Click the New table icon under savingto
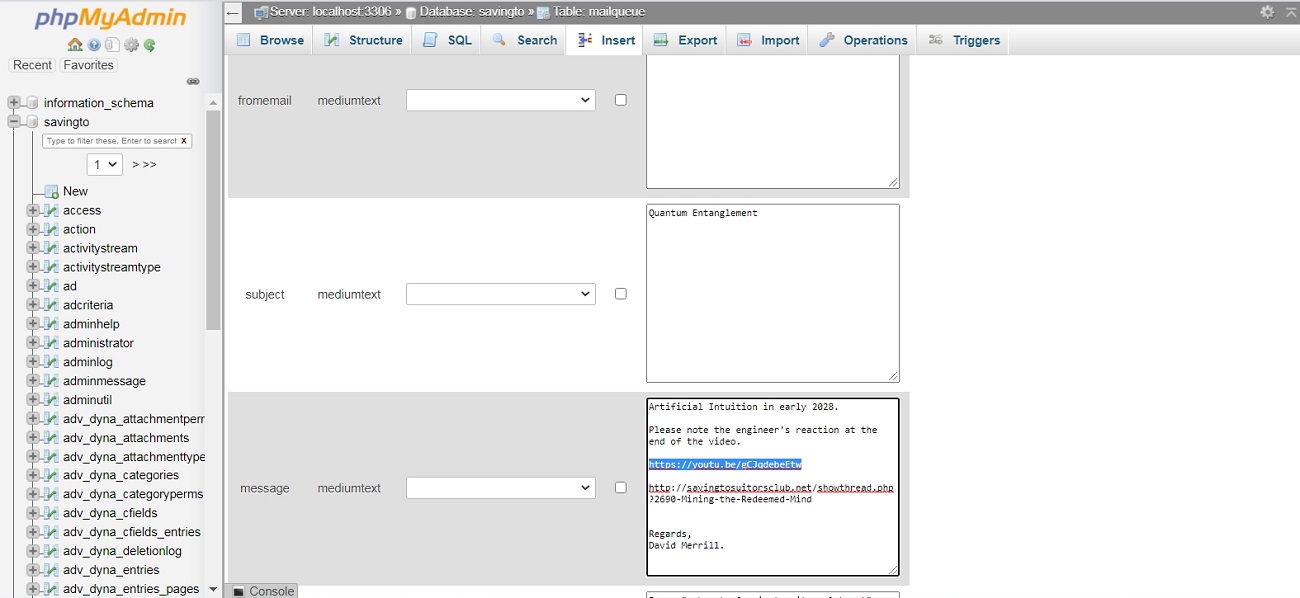Image resolution: width=1300 pixels, height=598 pixels. point(51,191)
